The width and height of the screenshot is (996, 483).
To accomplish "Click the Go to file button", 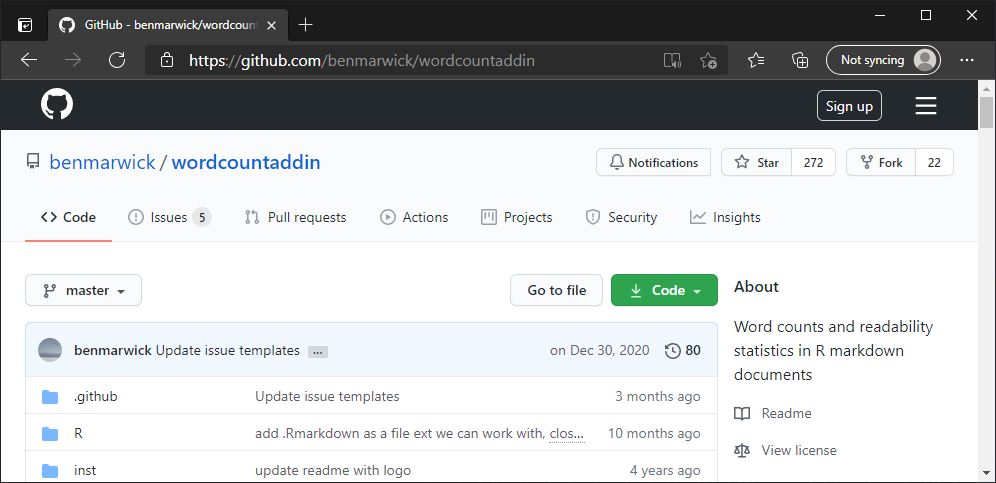I will [556, 290].
